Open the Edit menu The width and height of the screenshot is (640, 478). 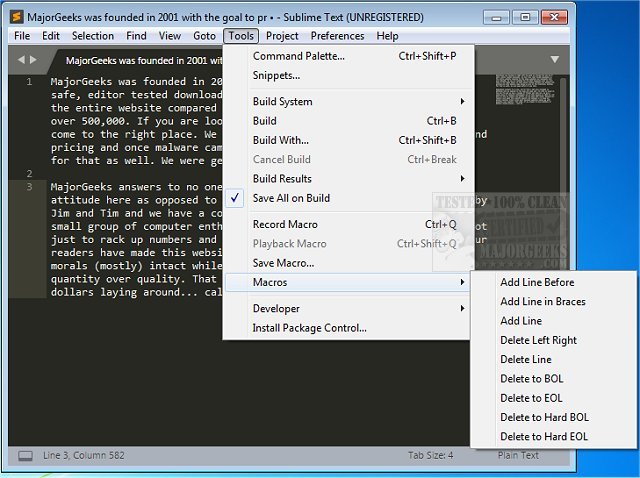pos(51,36)
